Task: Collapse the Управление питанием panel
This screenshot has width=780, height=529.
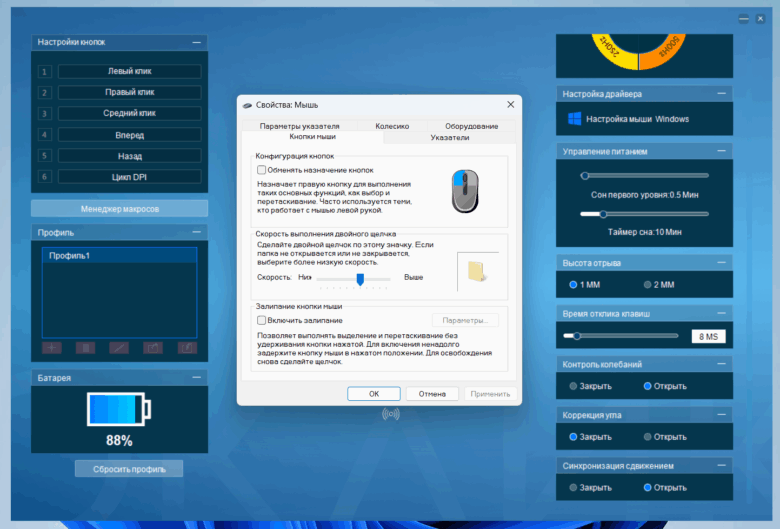Action: click(722, 151)
